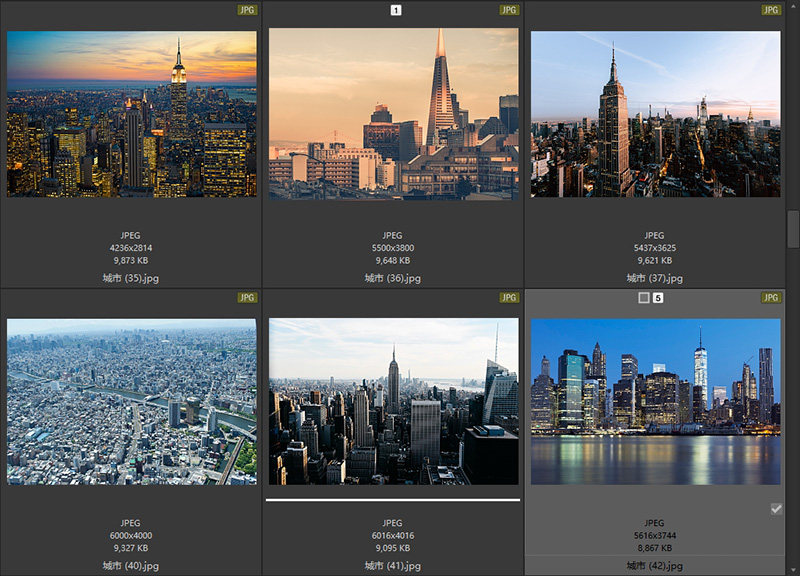Click the JPG badge on 城市 (42).jpg

(771, 298)
